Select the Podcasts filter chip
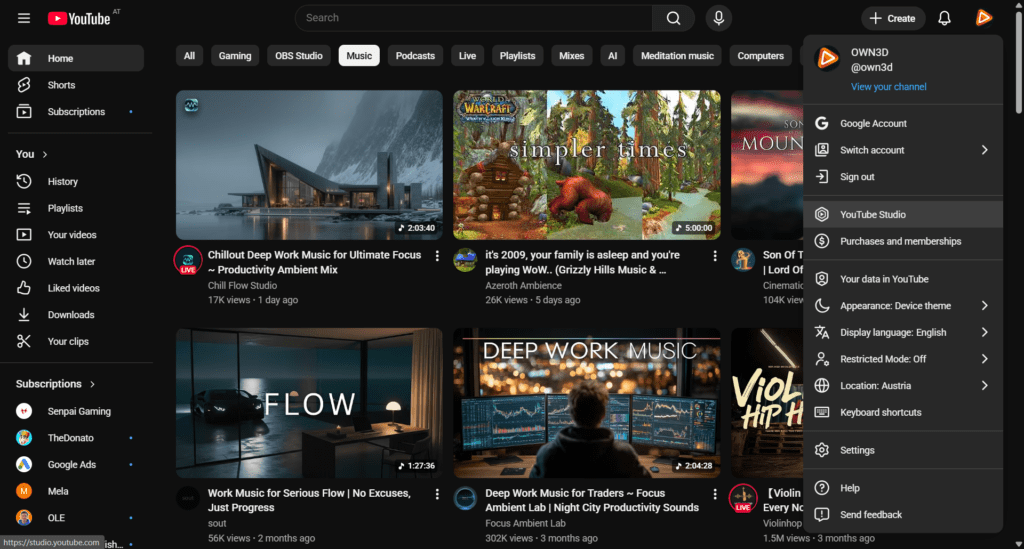The width and height of the screenshot is (1024, 549). tap(415, 56)
